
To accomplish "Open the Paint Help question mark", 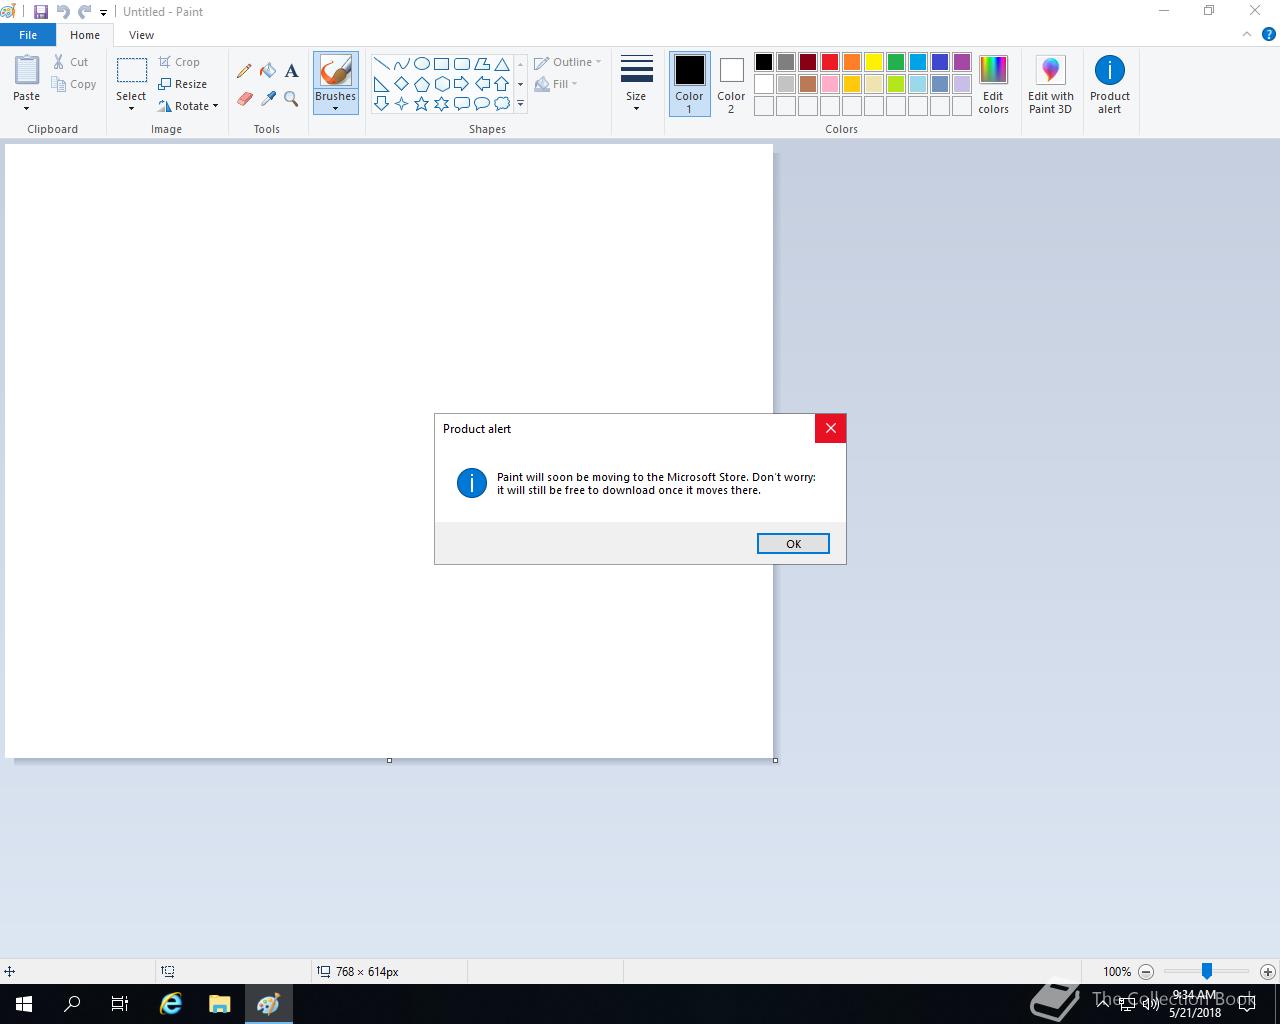I will (x=1269, y=34).
